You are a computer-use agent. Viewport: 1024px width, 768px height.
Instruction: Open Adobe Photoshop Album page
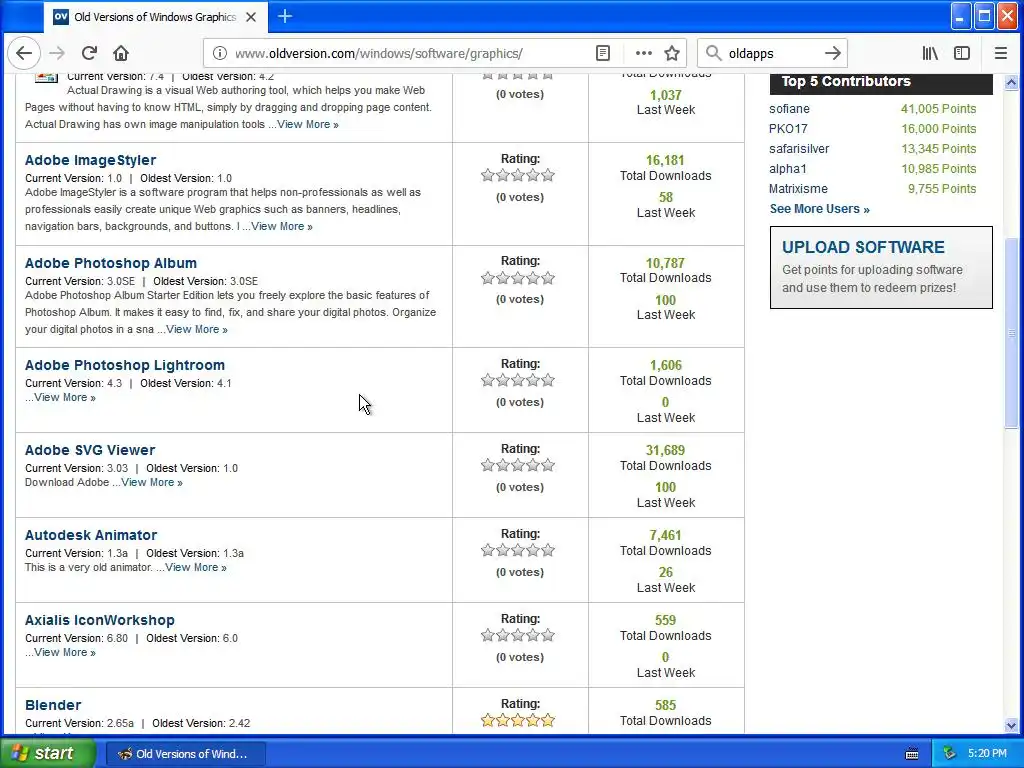tap(110, 263)
